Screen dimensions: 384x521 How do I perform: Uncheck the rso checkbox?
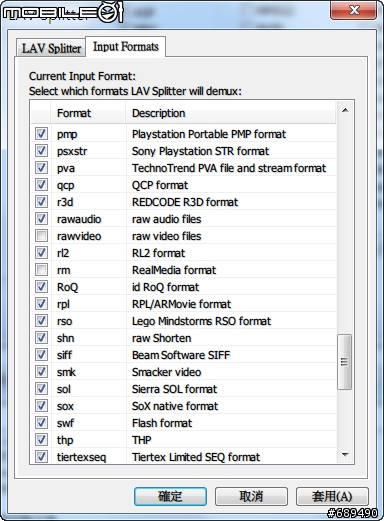(x=41, y=321)
